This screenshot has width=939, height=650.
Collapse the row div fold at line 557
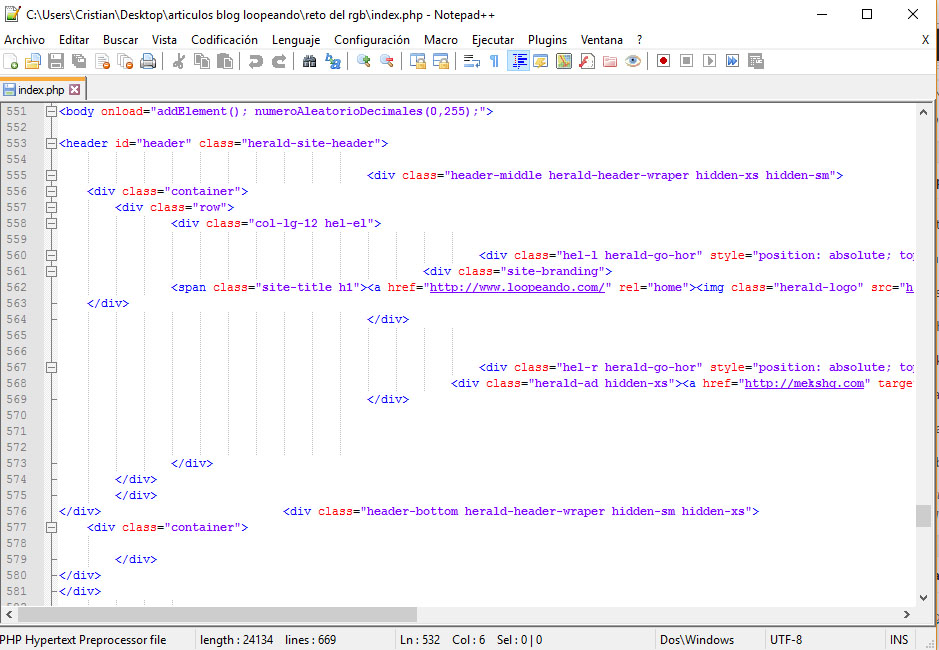coord(52,207)
